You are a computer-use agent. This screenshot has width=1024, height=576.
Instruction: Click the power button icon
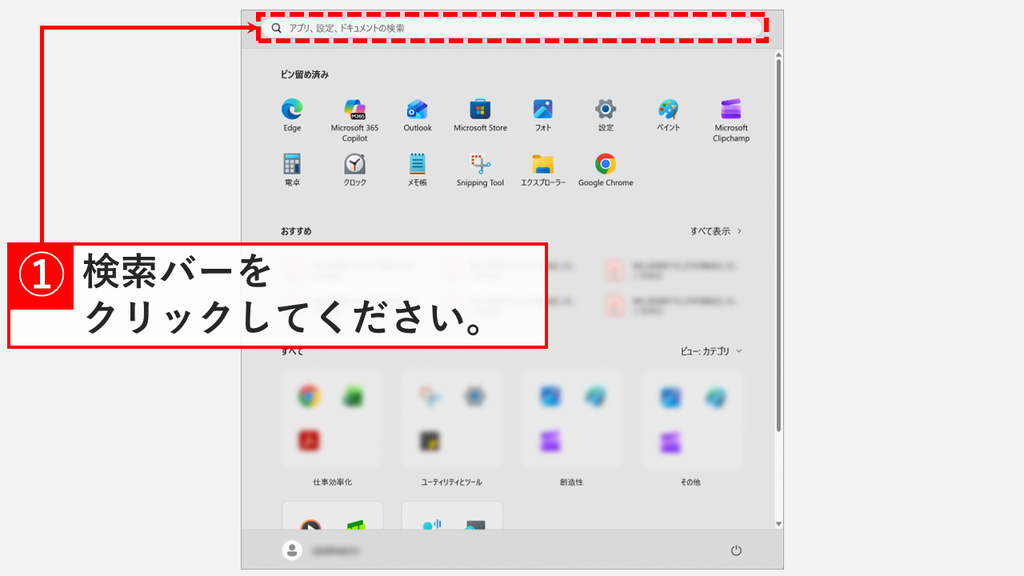736,551
